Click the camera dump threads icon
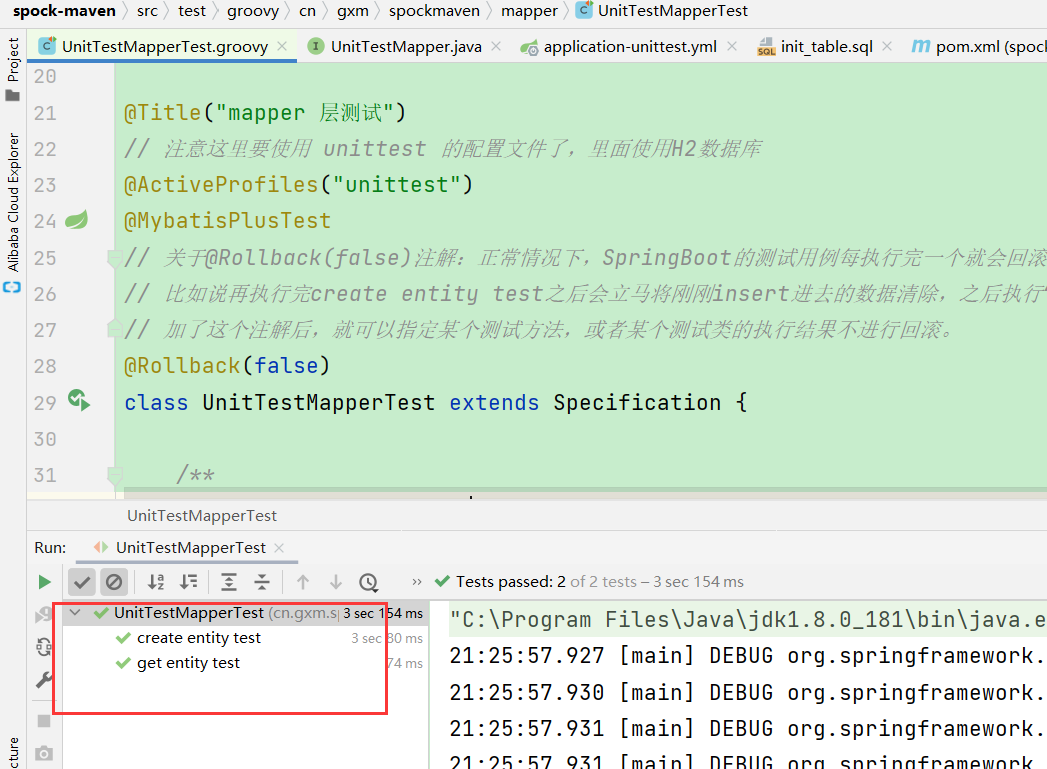Viewport: 1047px width, 769px height. pos(44,753)
